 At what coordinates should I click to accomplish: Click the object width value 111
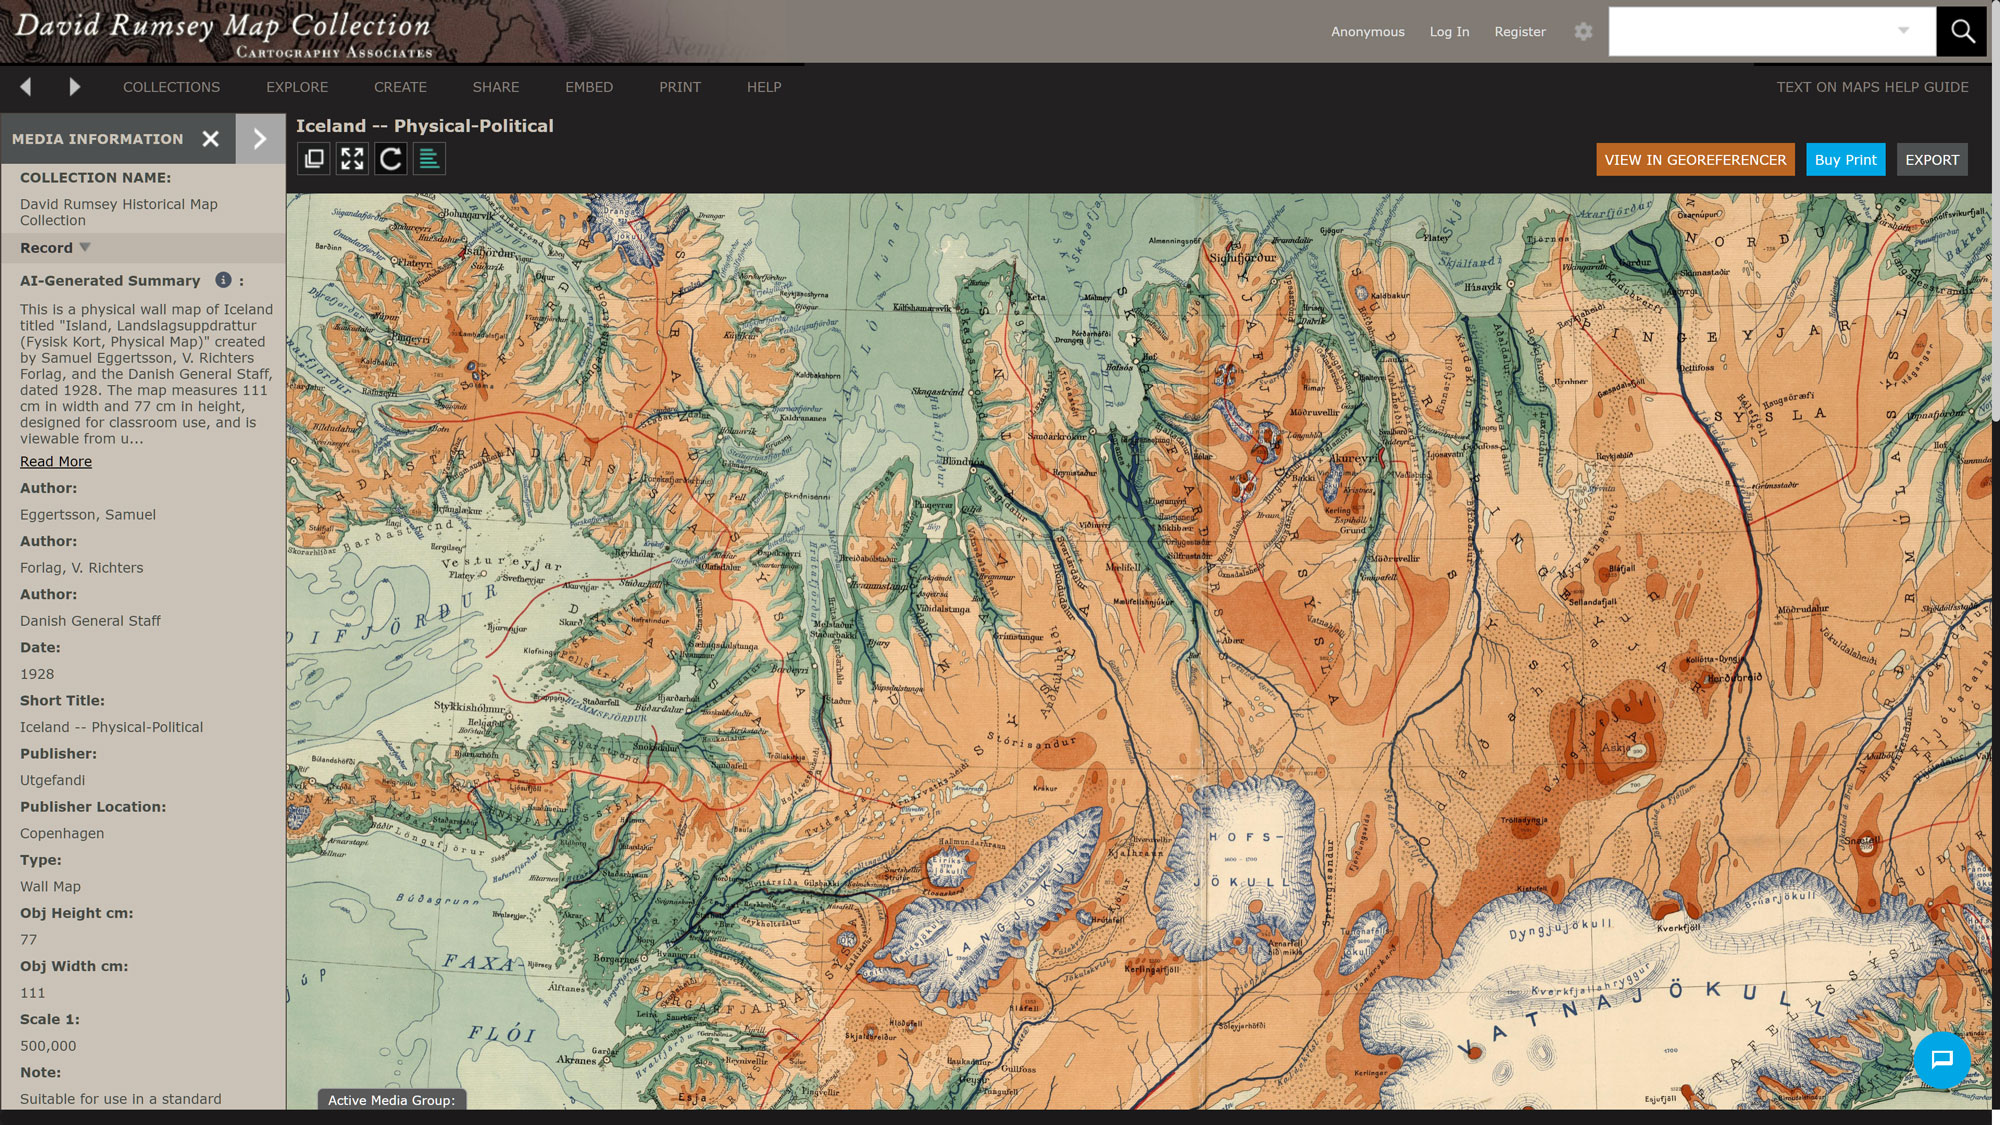coord(33,993)
